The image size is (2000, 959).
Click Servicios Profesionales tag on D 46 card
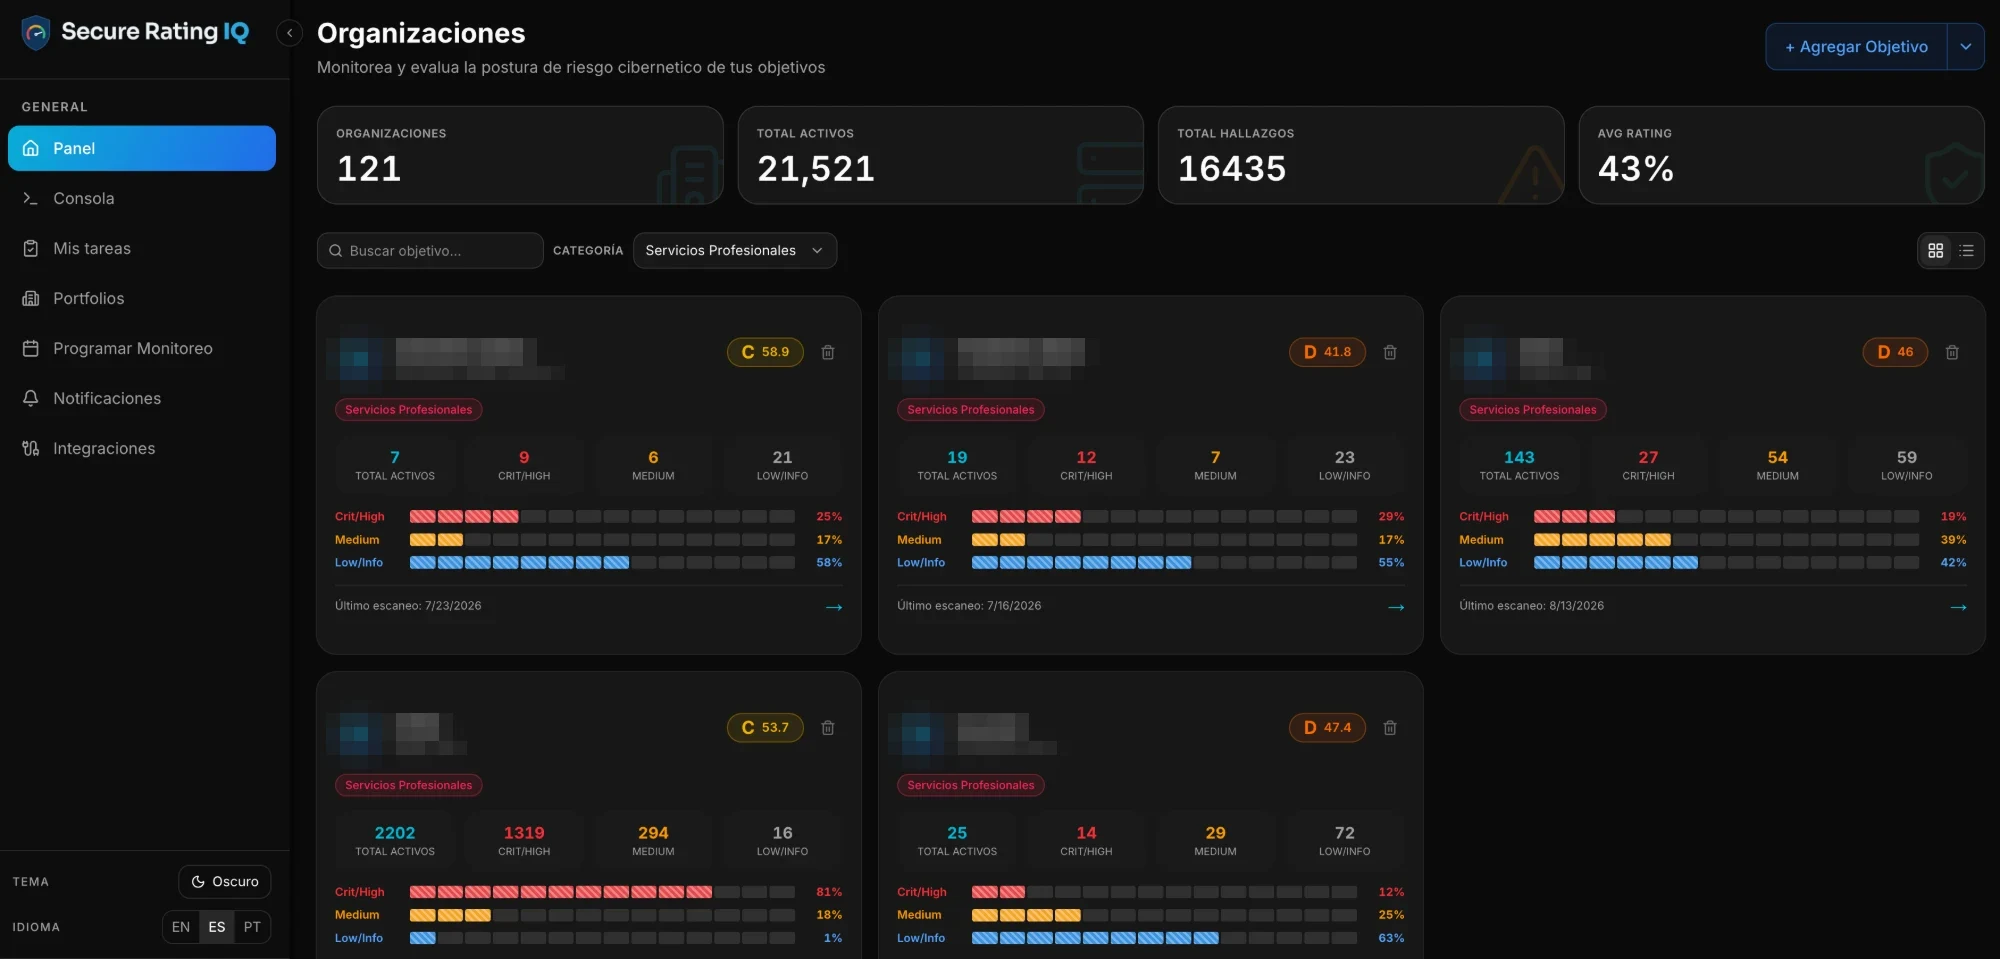point(1533,410)
